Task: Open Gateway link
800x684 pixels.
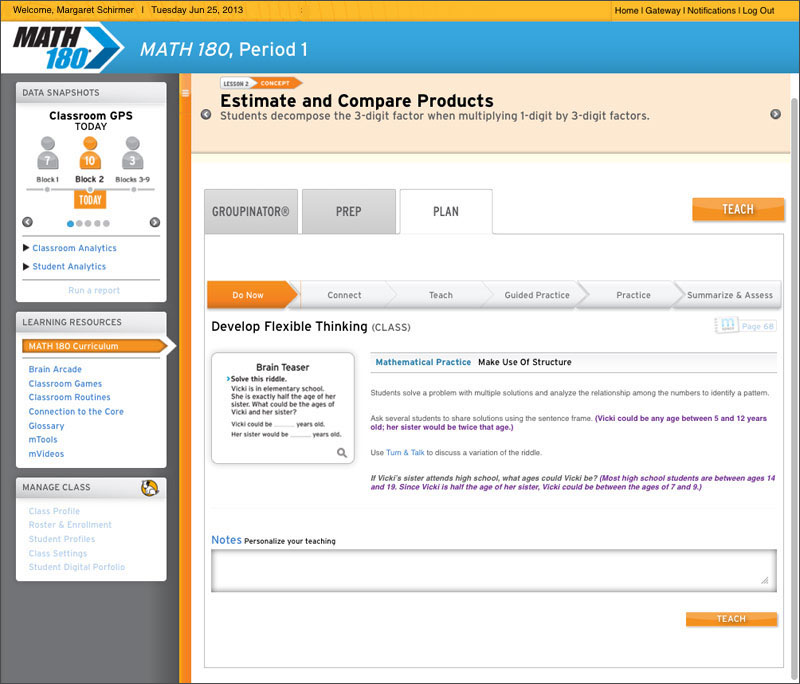Action: coord(662,10)
